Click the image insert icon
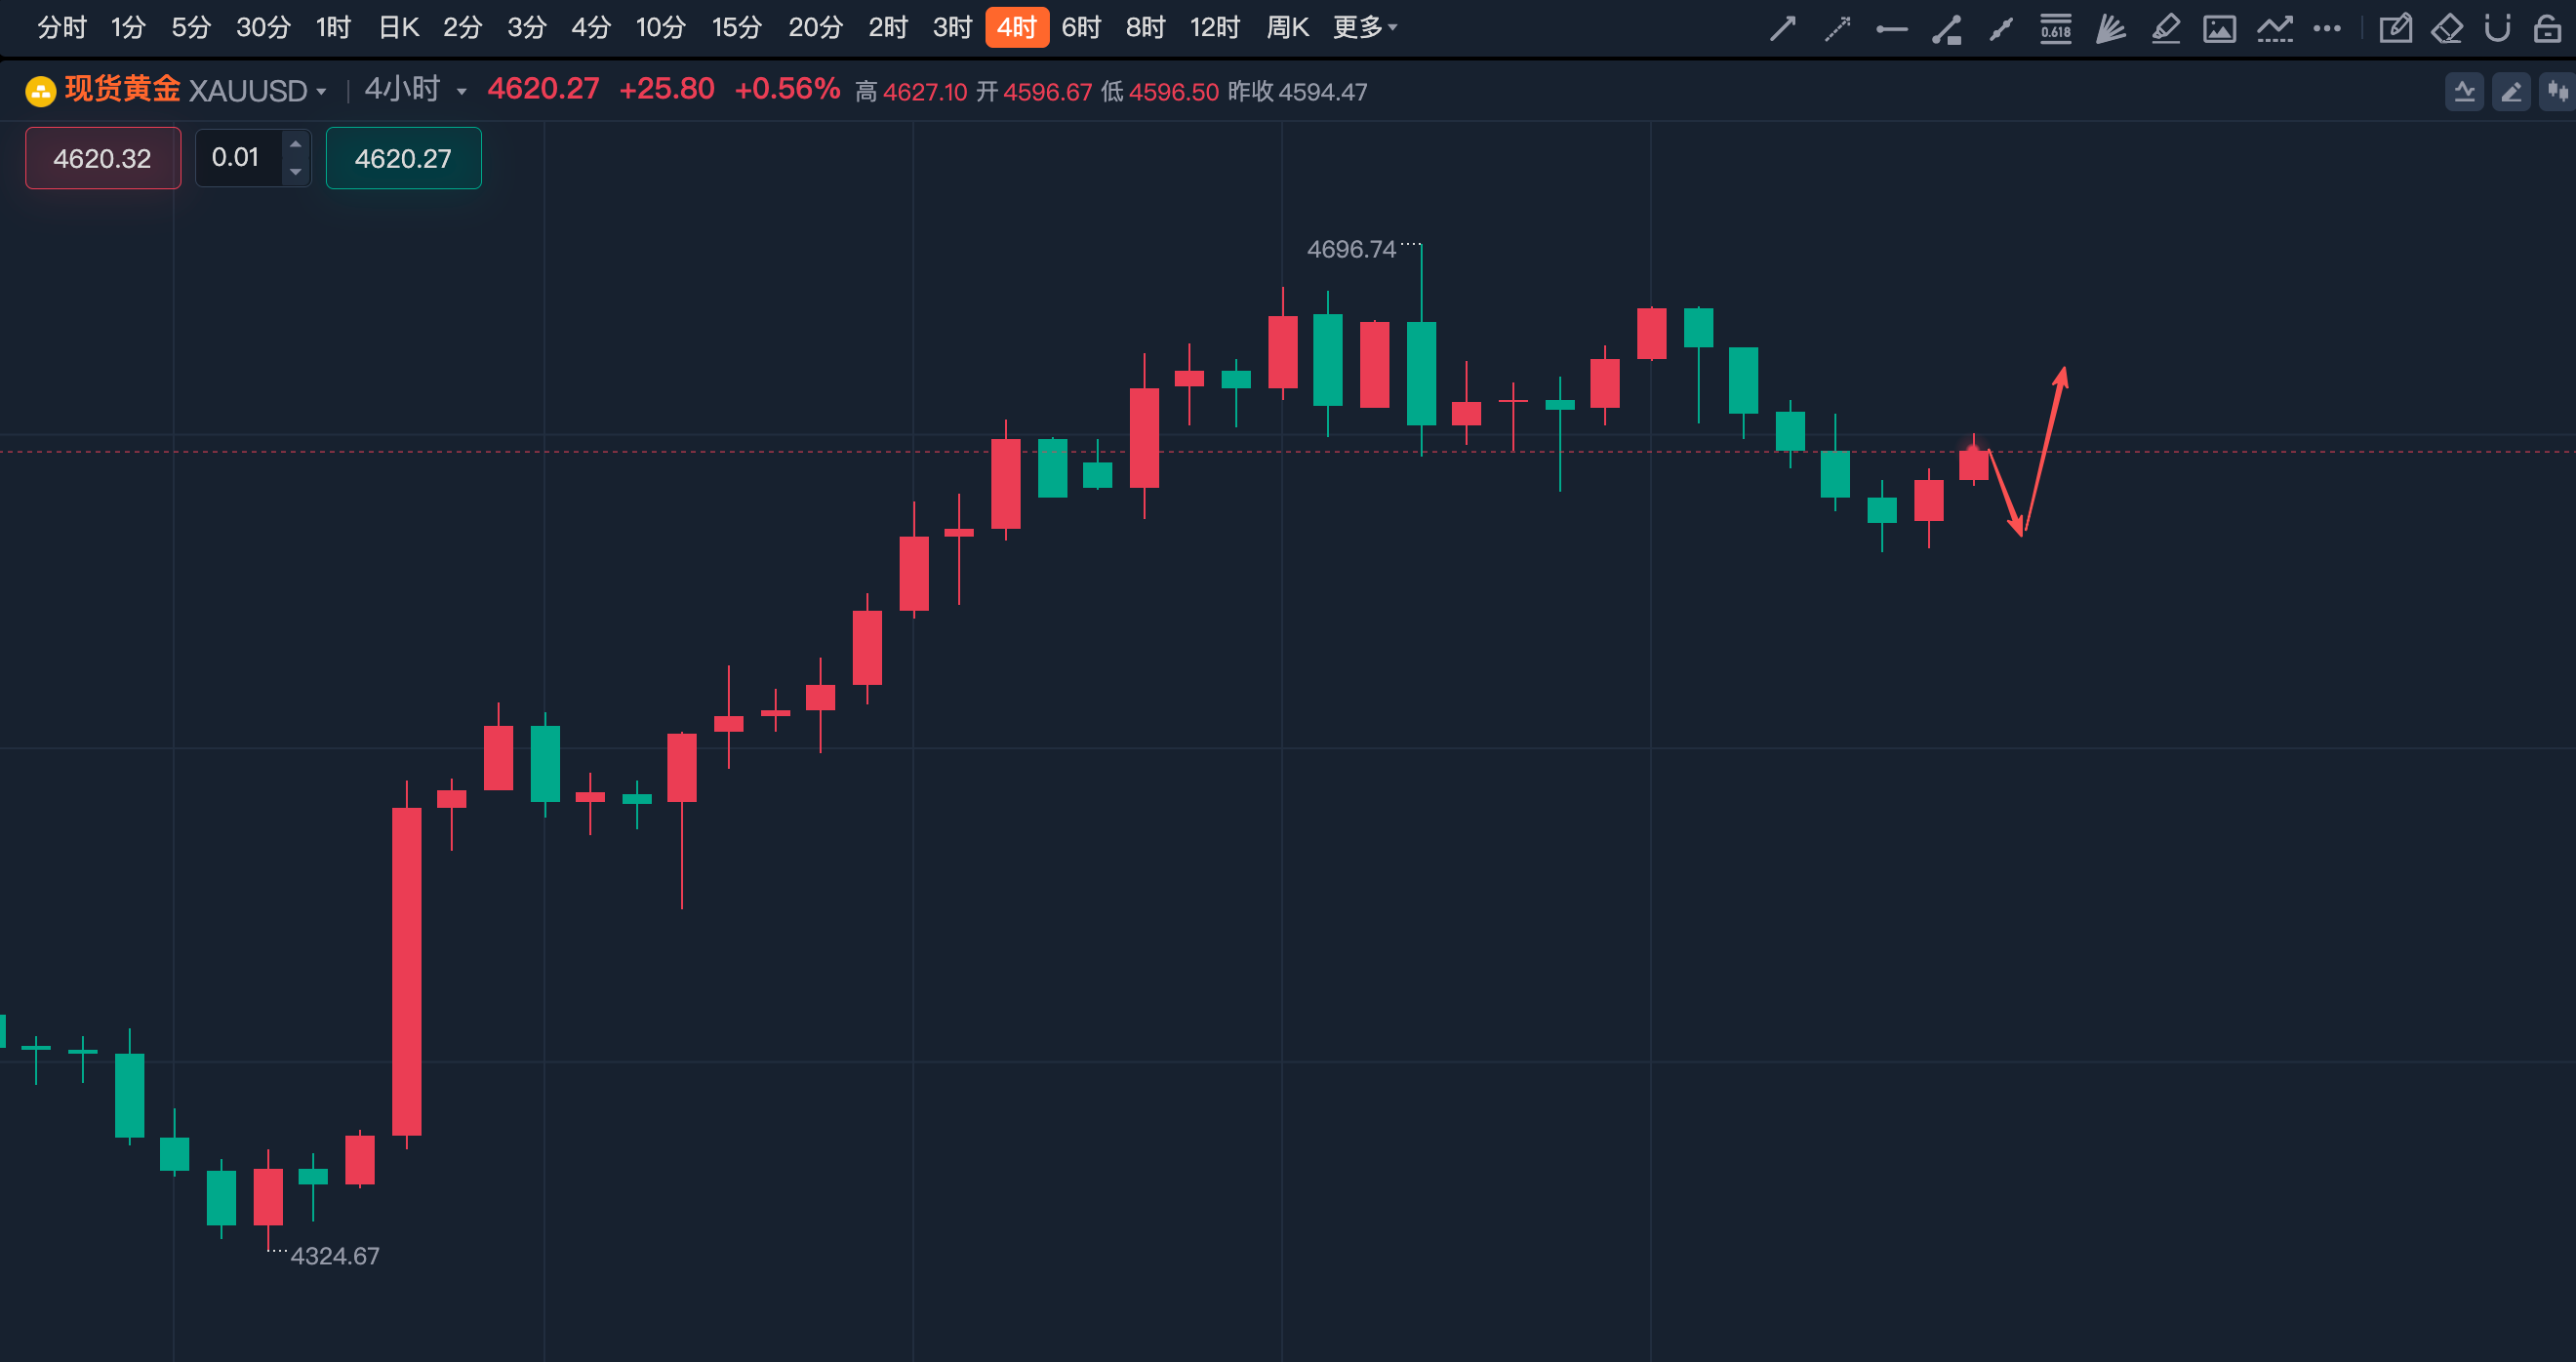 [2219, 28]
